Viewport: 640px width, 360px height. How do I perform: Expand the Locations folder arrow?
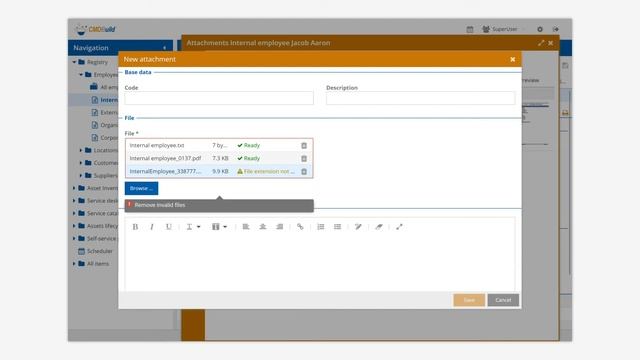click(81, 150)
